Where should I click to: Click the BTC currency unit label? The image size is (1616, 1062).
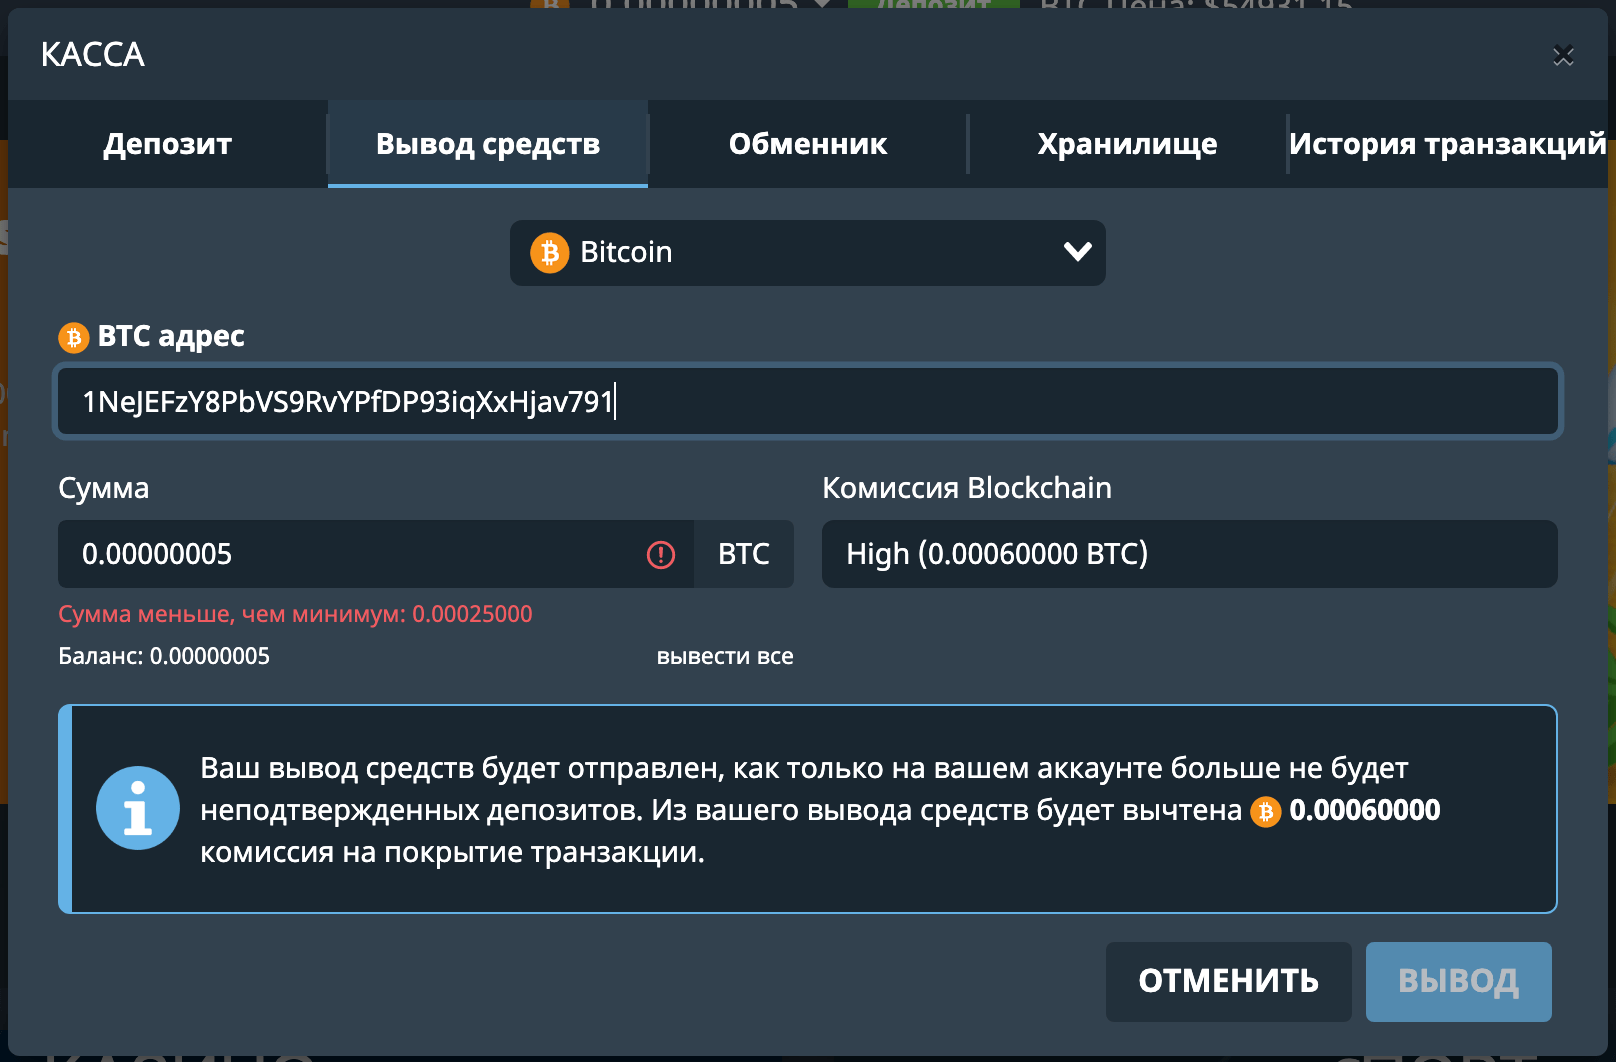(743, 554)
